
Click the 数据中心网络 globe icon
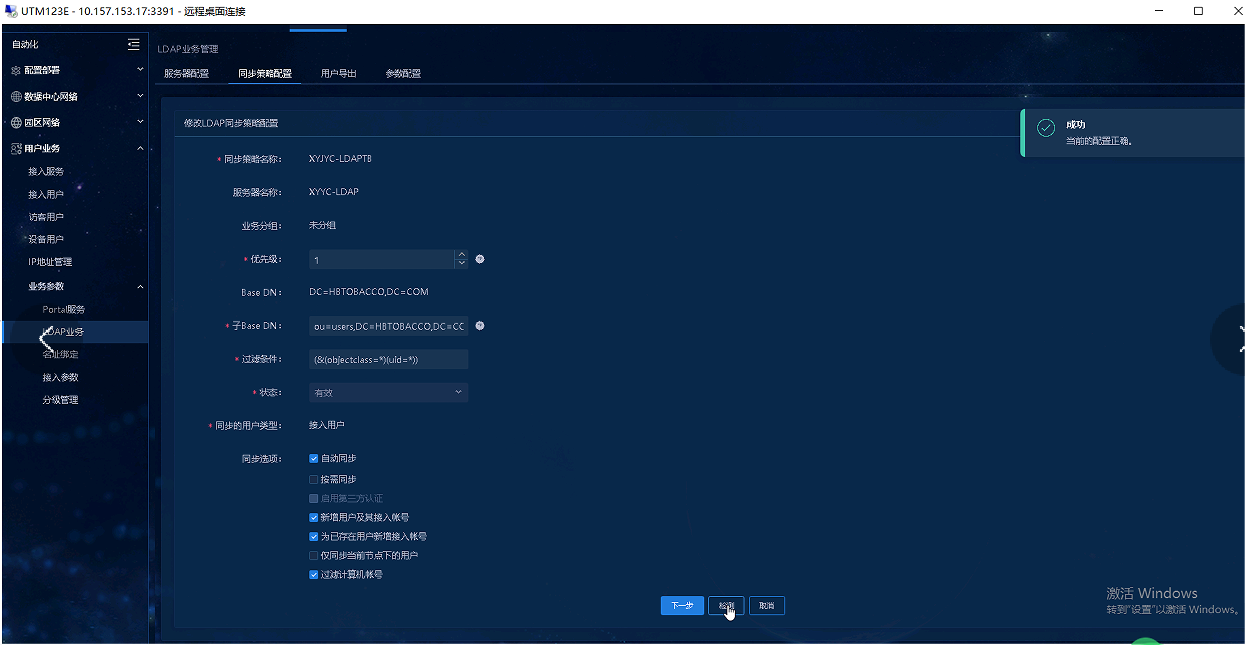pos(15,97)
